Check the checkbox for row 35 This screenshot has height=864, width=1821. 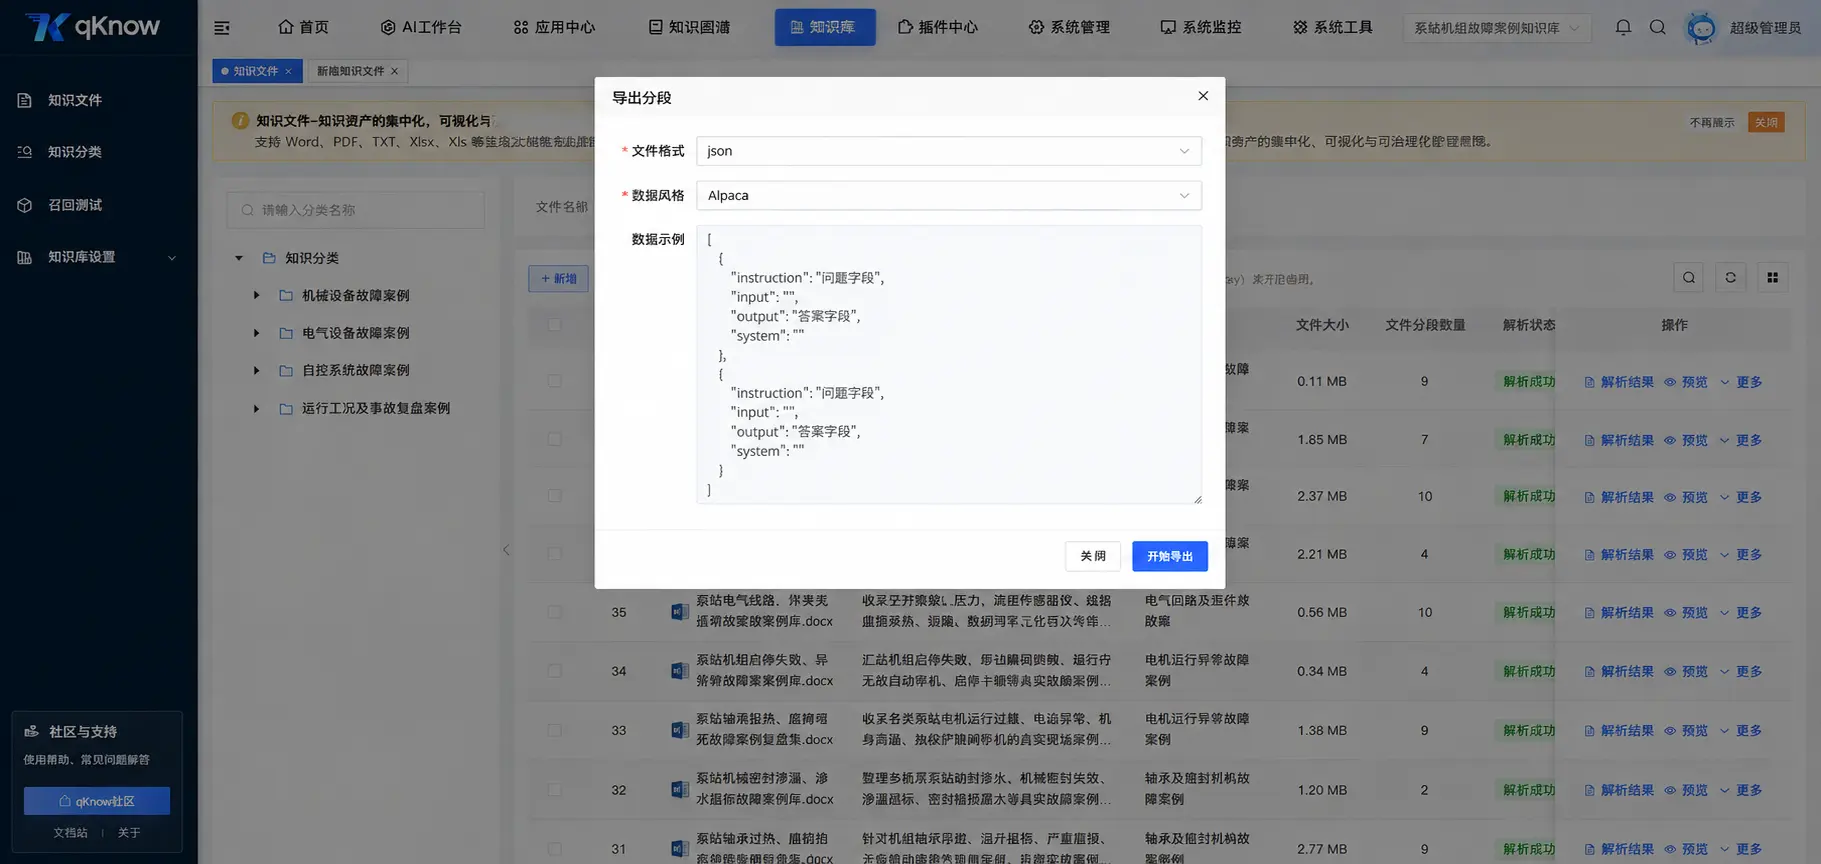pyautogui.click(x=555, y=612)
